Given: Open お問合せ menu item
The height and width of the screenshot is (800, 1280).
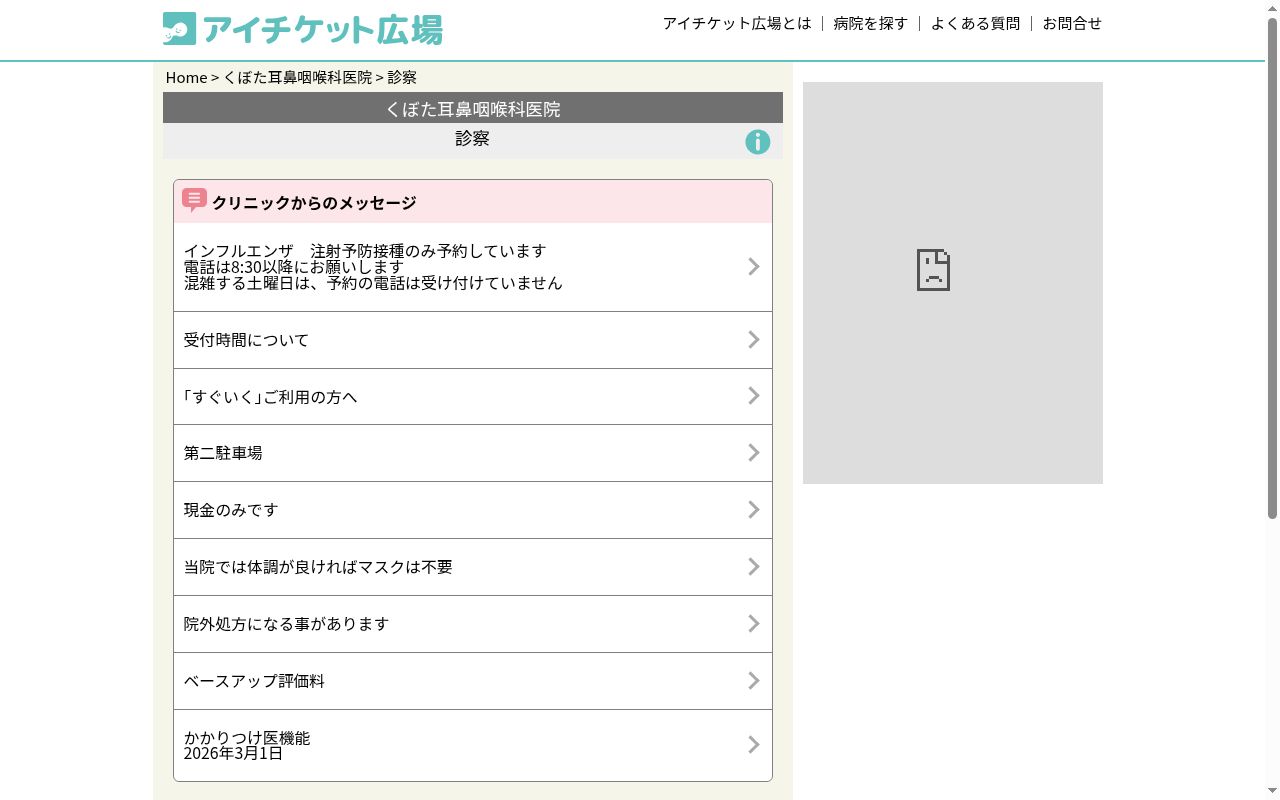Looking at the screenshot, I should [x=1072, y=23].
